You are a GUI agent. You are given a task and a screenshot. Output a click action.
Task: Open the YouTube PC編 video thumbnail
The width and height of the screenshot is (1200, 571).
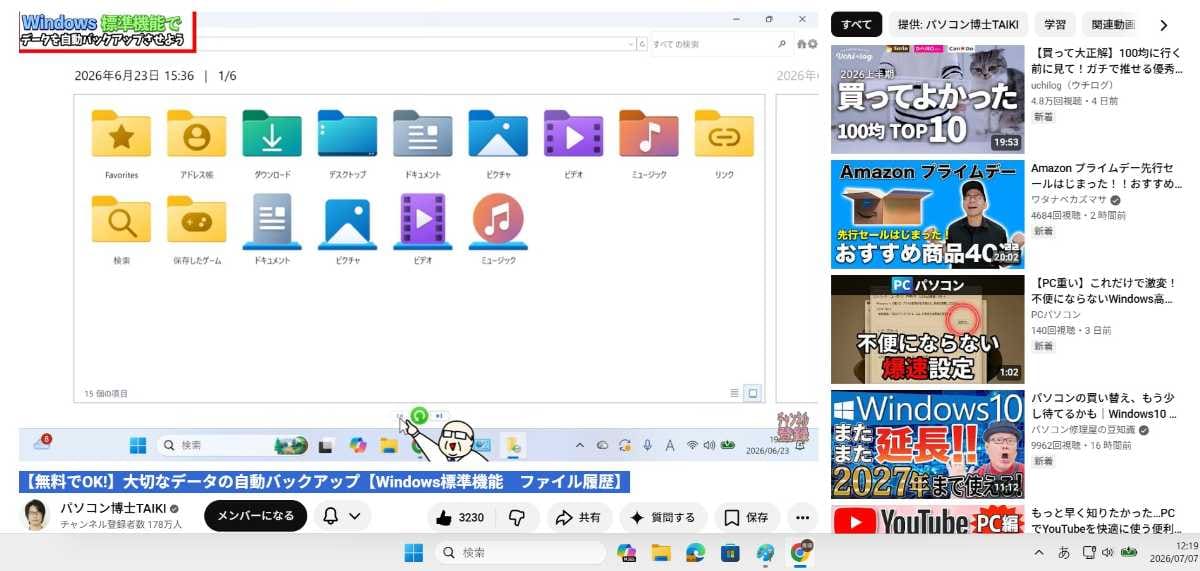point(927,519)
